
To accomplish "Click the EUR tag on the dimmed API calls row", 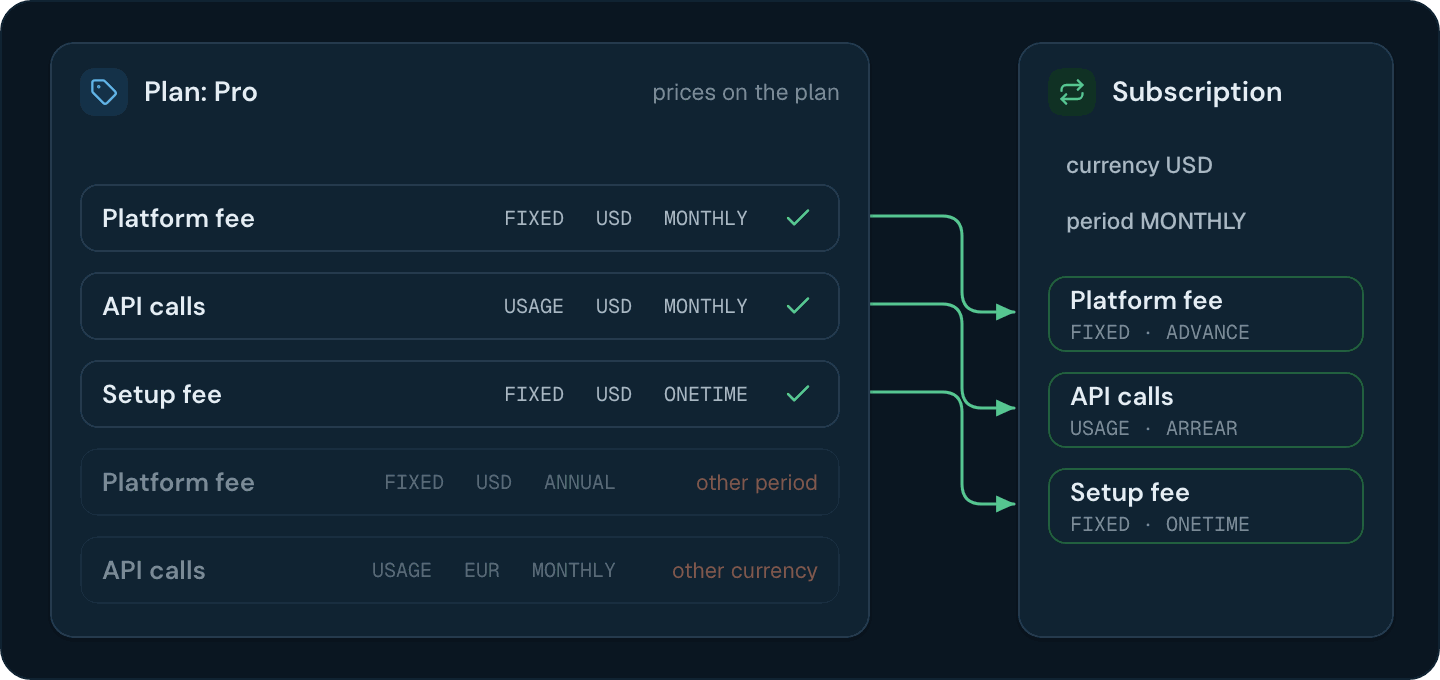I will point(482,570).
